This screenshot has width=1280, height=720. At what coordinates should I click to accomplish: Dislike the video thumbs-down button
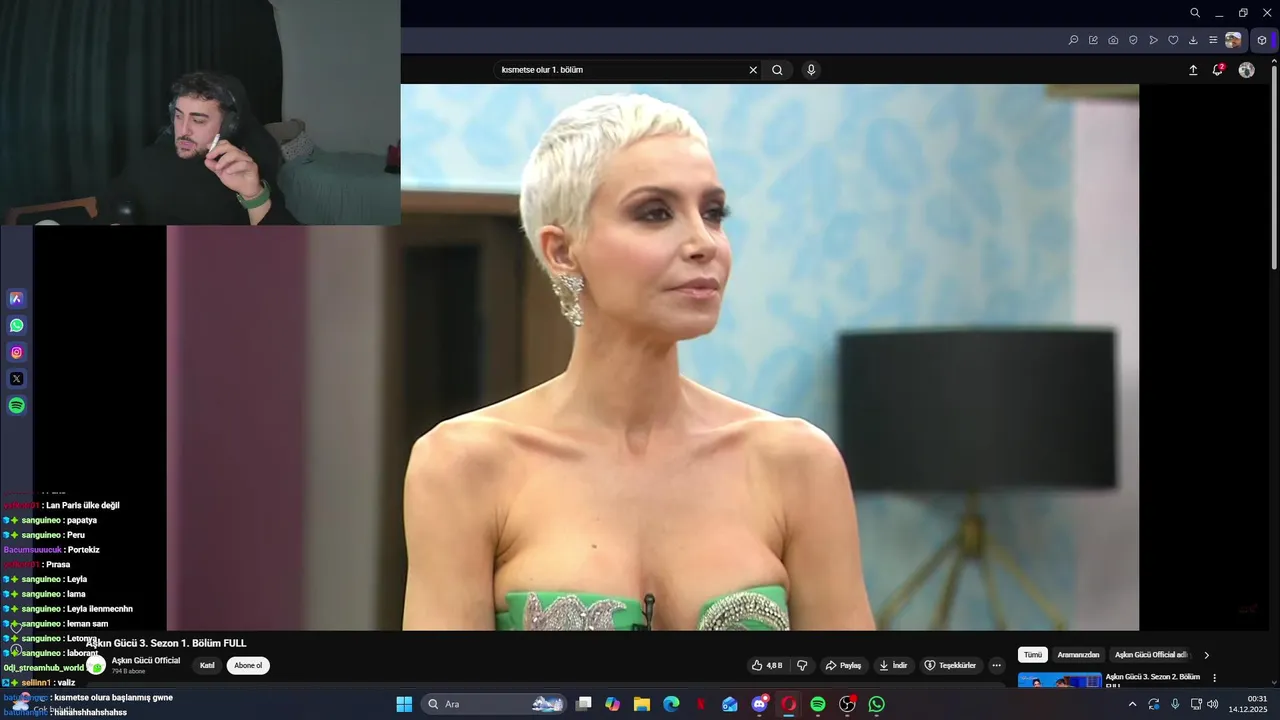[801, 665]
